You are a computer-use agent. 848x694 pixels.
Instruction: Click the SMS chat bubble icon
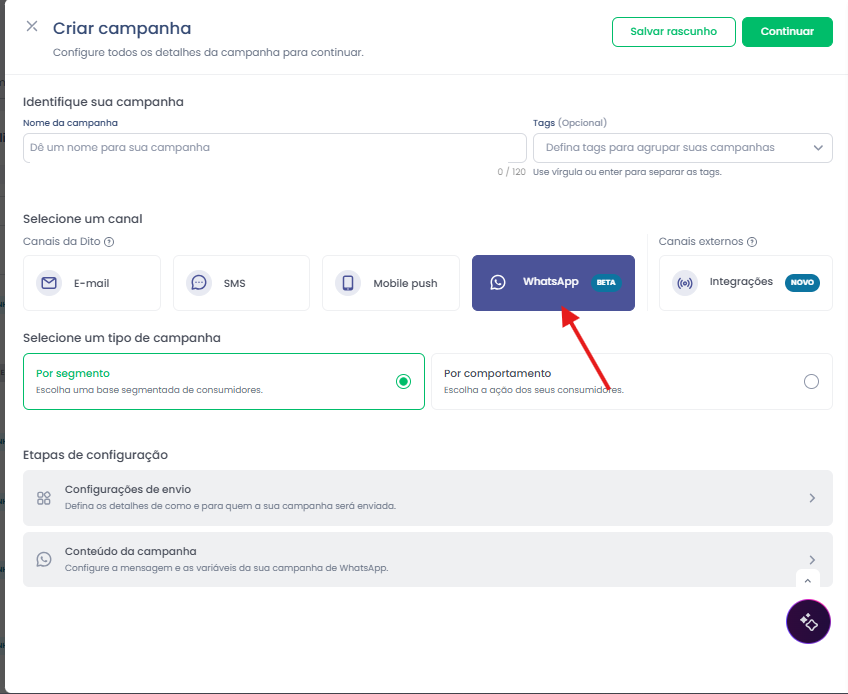click(x=198, y=283)
